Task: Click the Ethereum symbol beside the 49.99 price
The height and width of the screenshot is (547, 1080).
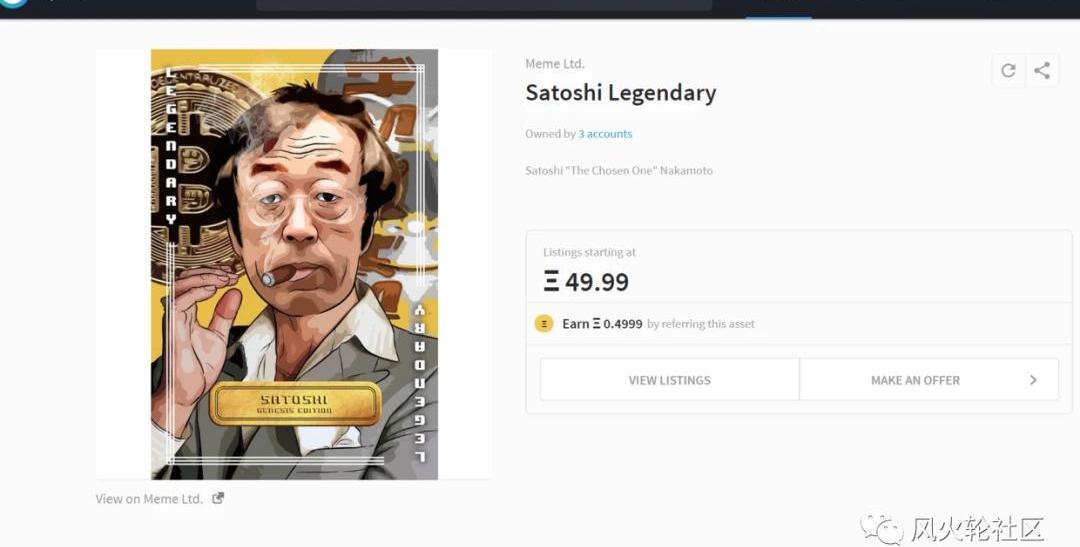Action: 551,281
